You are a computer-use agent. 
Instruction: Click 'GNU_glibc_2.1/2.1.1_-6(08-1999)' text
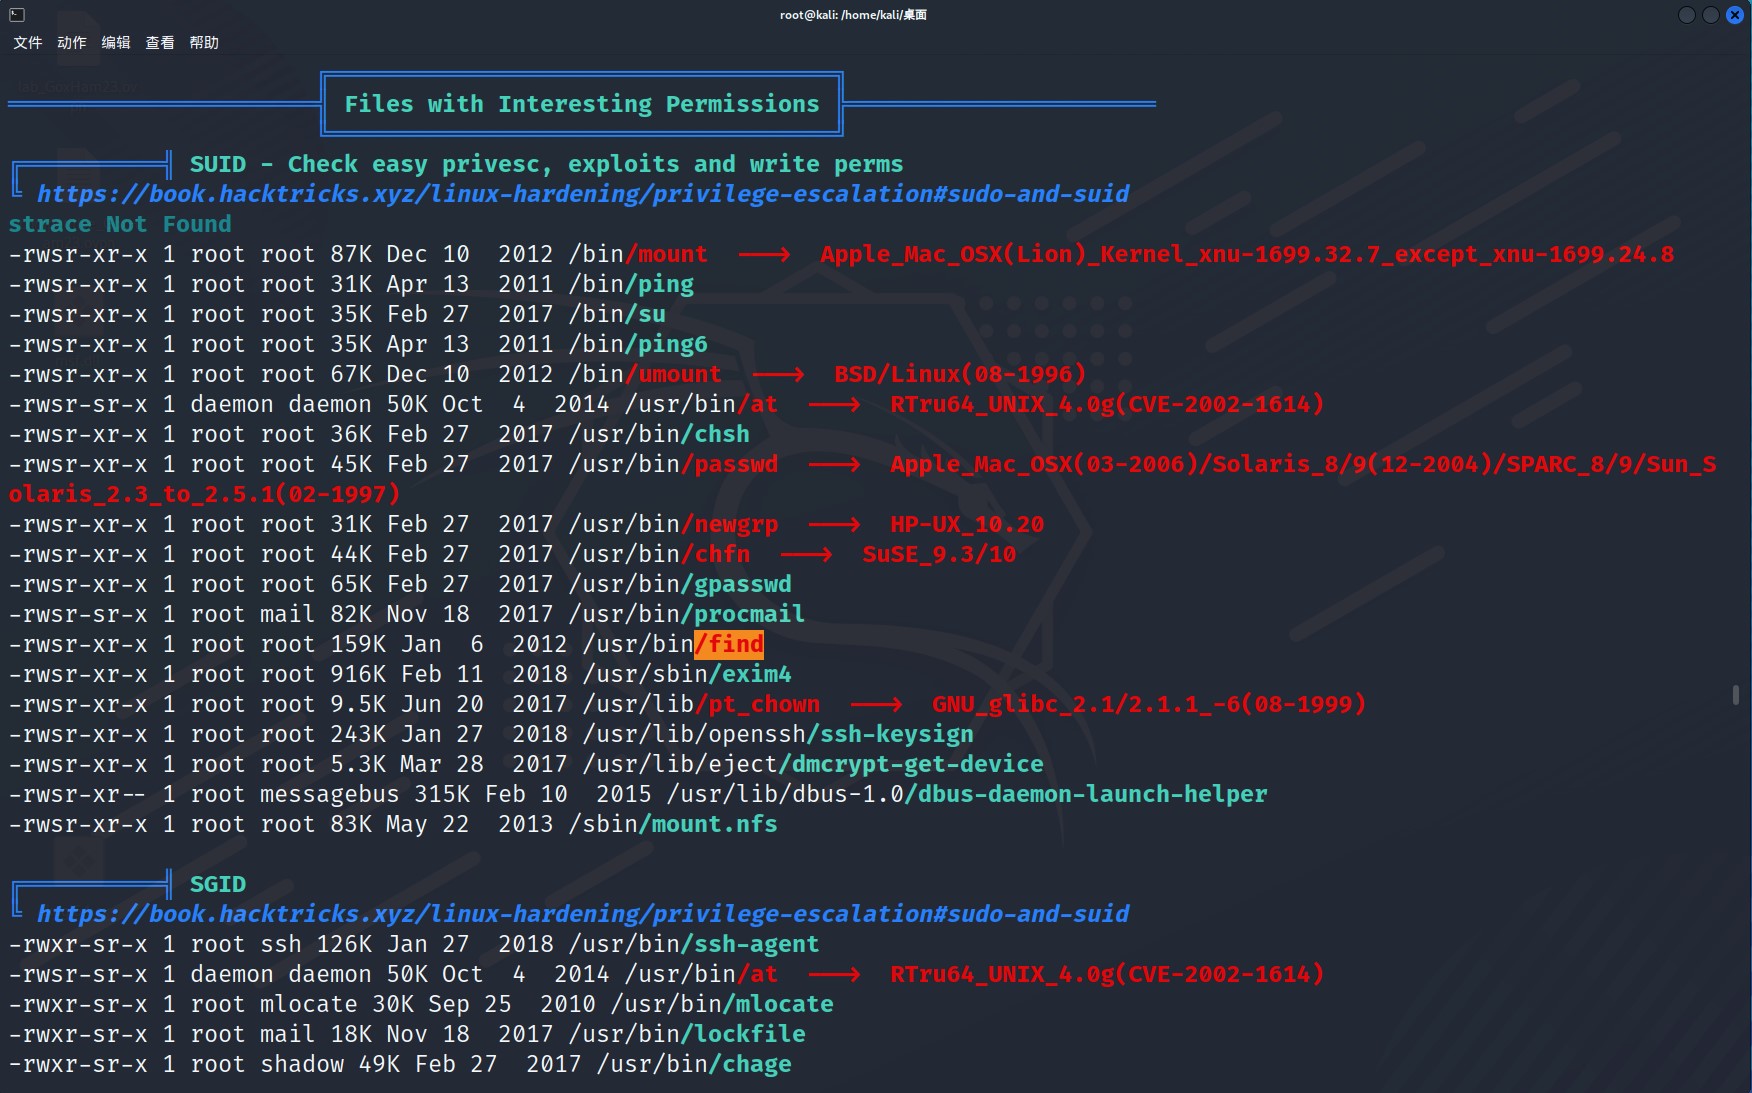coord(1149,704)
